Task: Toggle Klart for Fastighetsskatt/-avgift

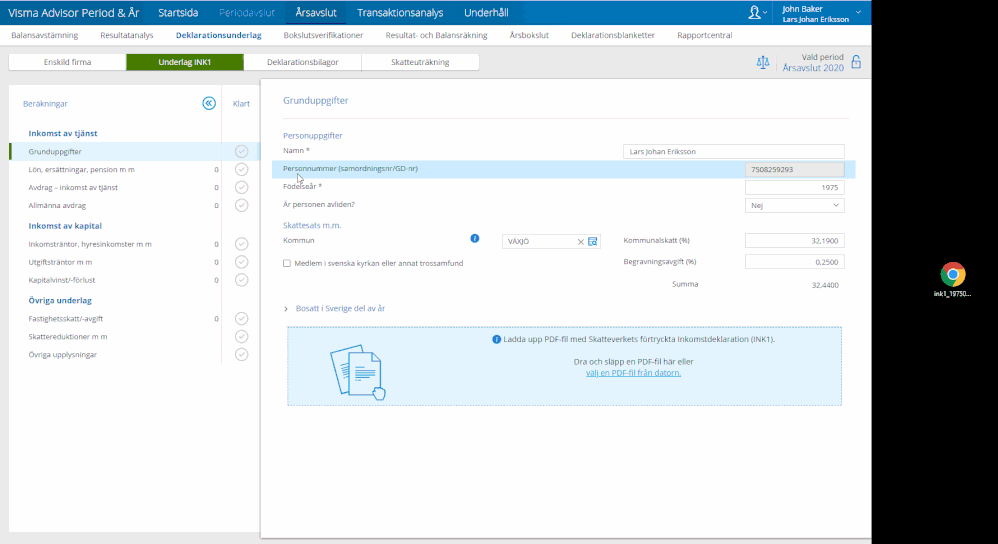Action: (x=241, y=319)
